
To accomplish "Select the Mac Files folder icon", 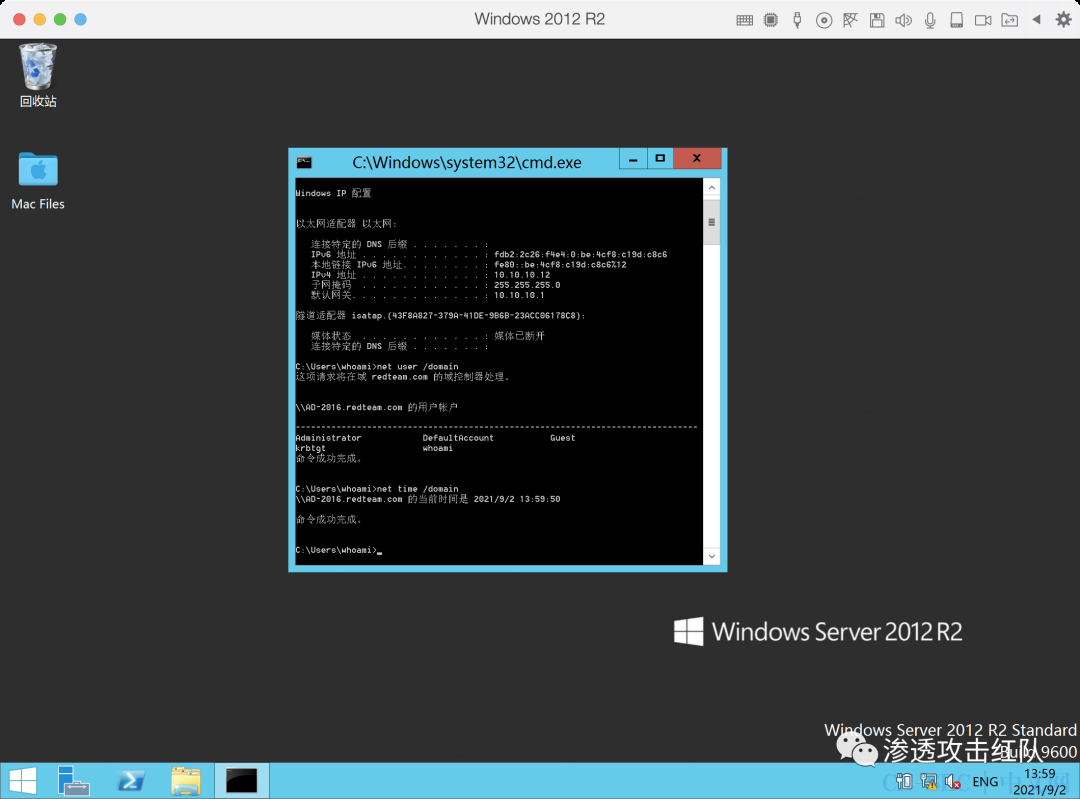I will (x=38, y=180).
